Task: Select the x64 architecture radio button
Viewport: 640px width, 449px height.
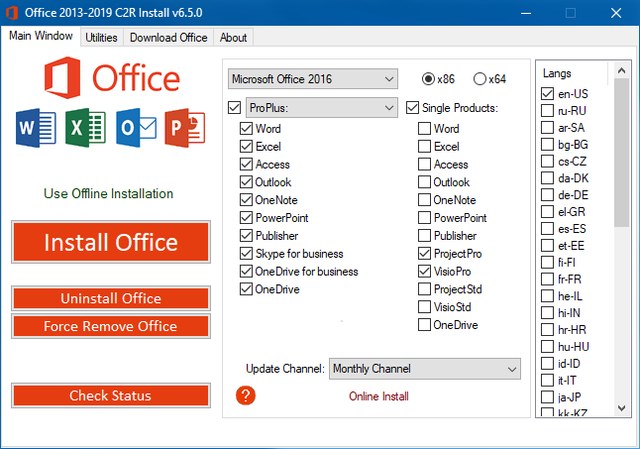Action: pyautogui.click(x=480, y=78)
